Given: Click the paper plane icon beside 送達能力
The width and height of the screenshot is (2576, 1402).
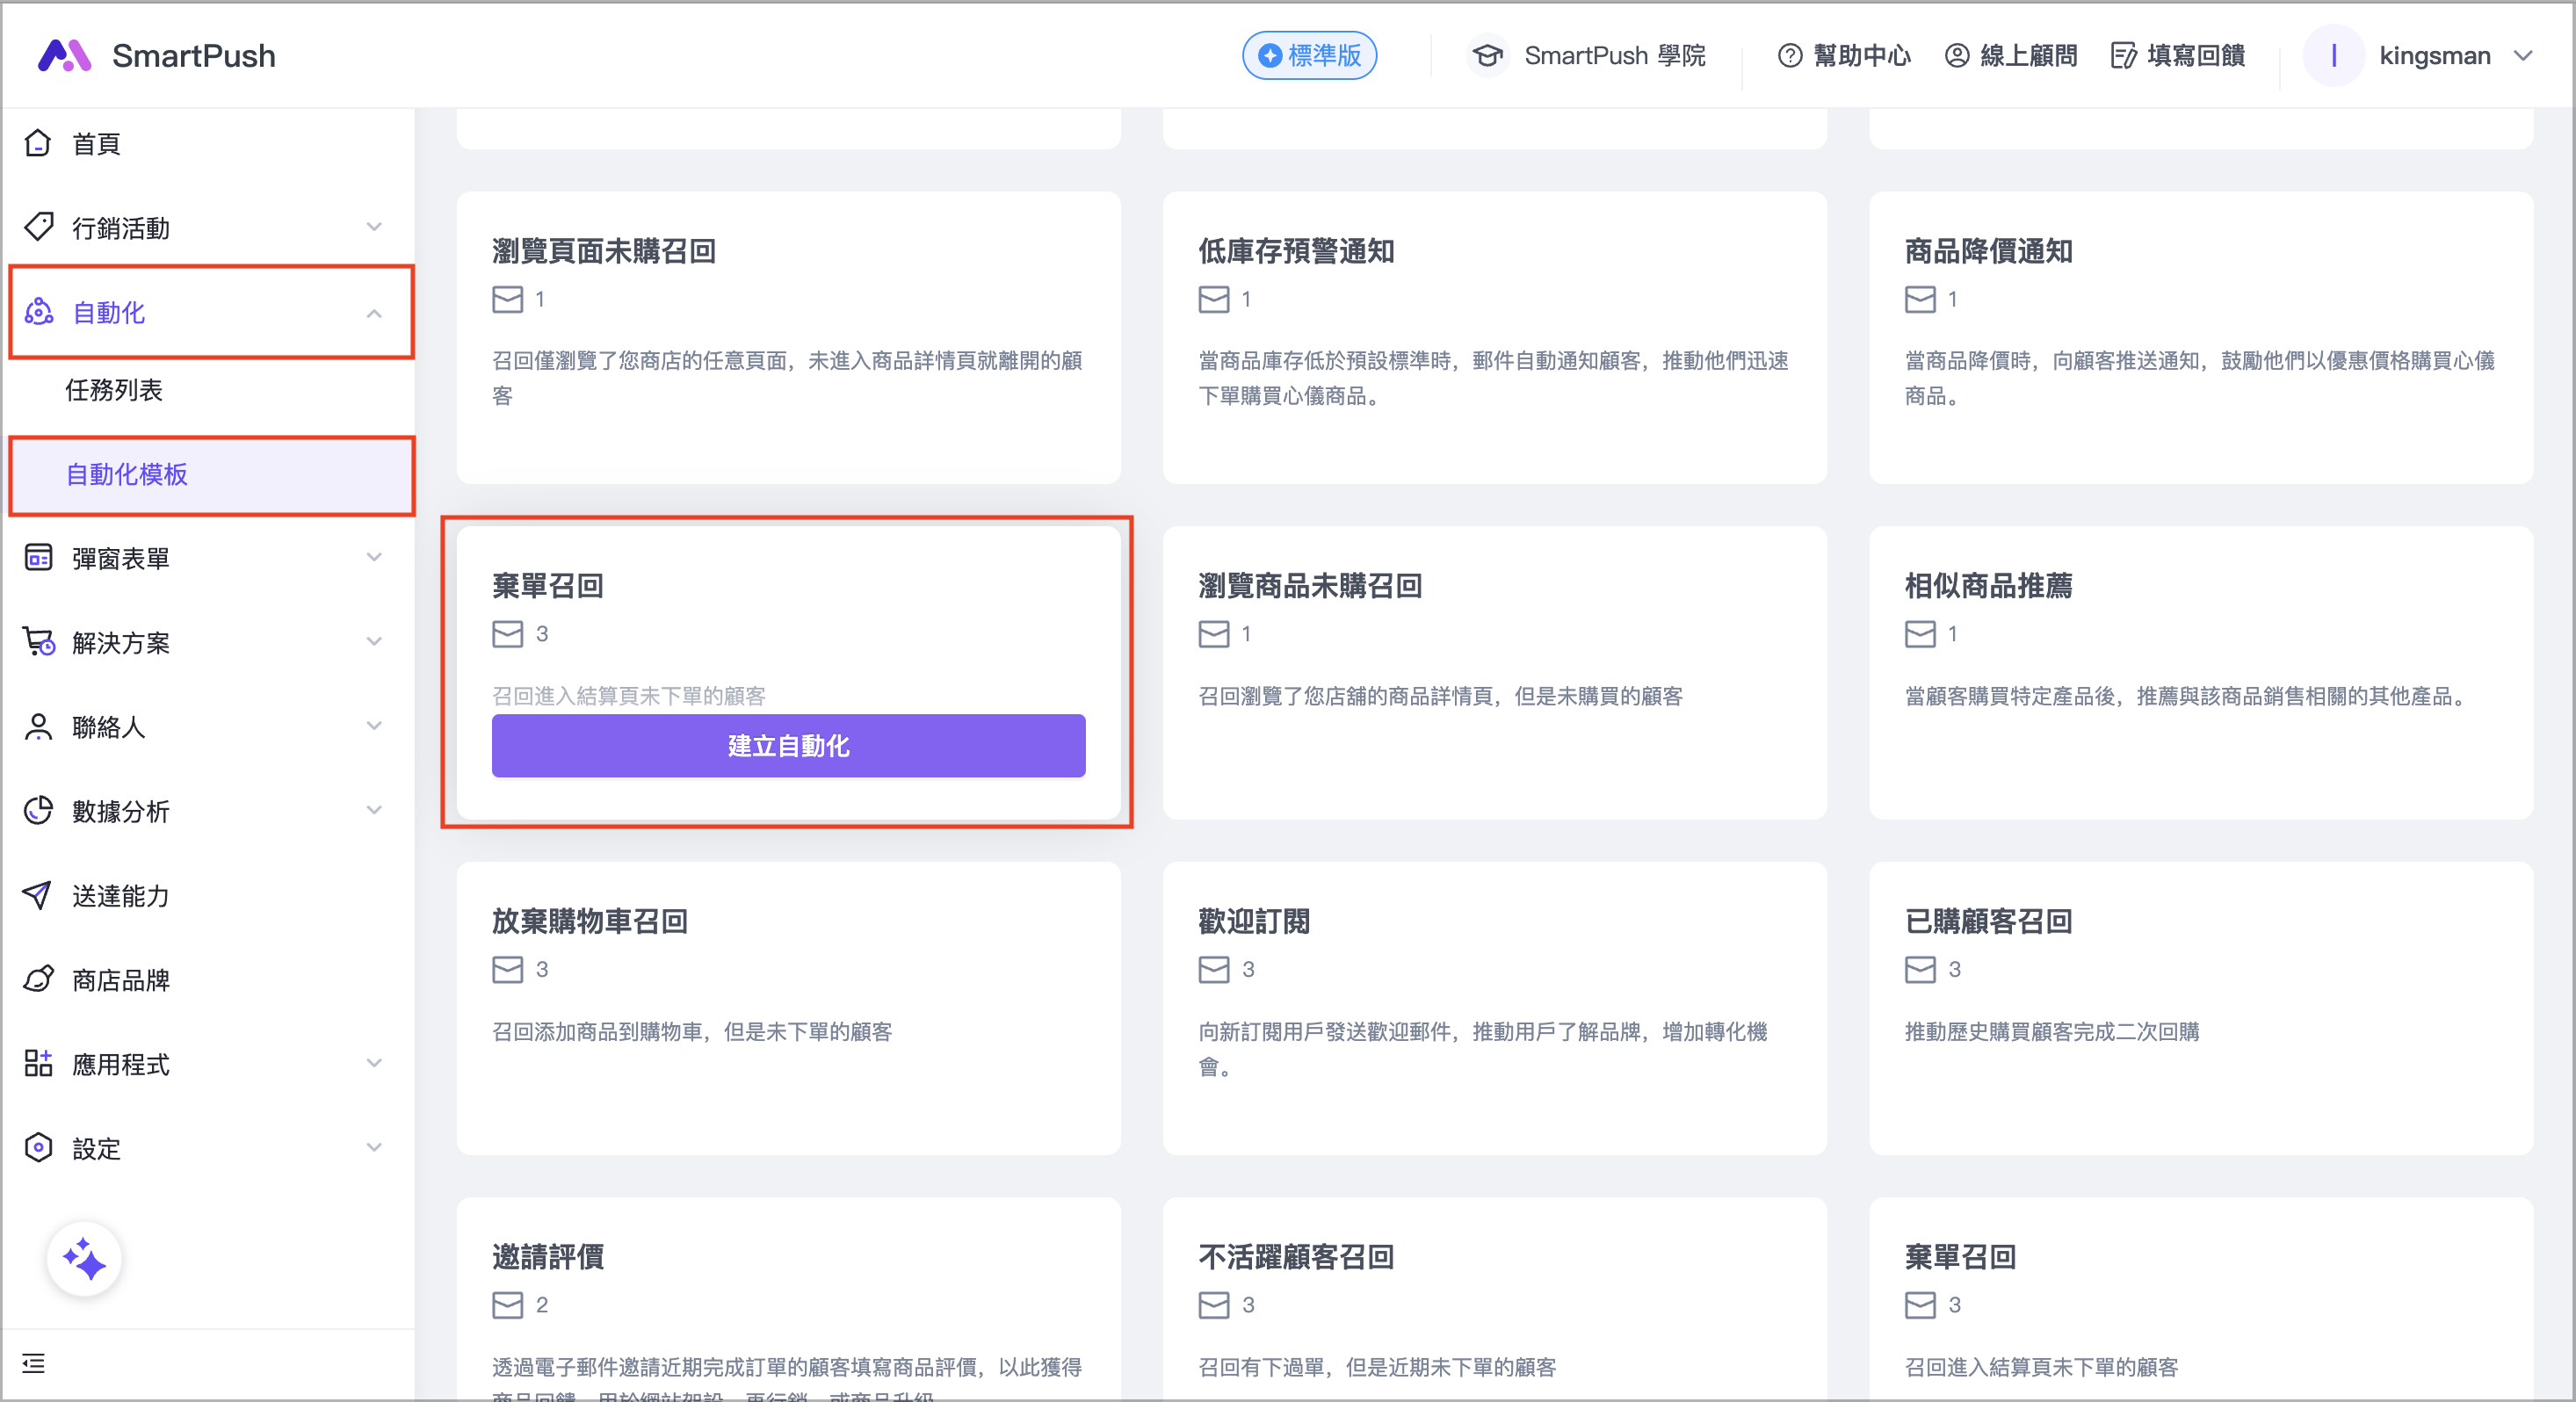Looking at the screenshot, I should [x=38, y=895].
